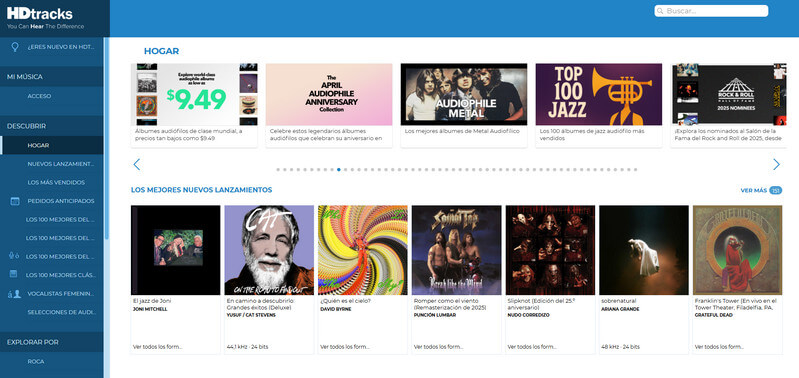
Task: Click the female vocalist icon in the sidebar
Action: (14, 293)
